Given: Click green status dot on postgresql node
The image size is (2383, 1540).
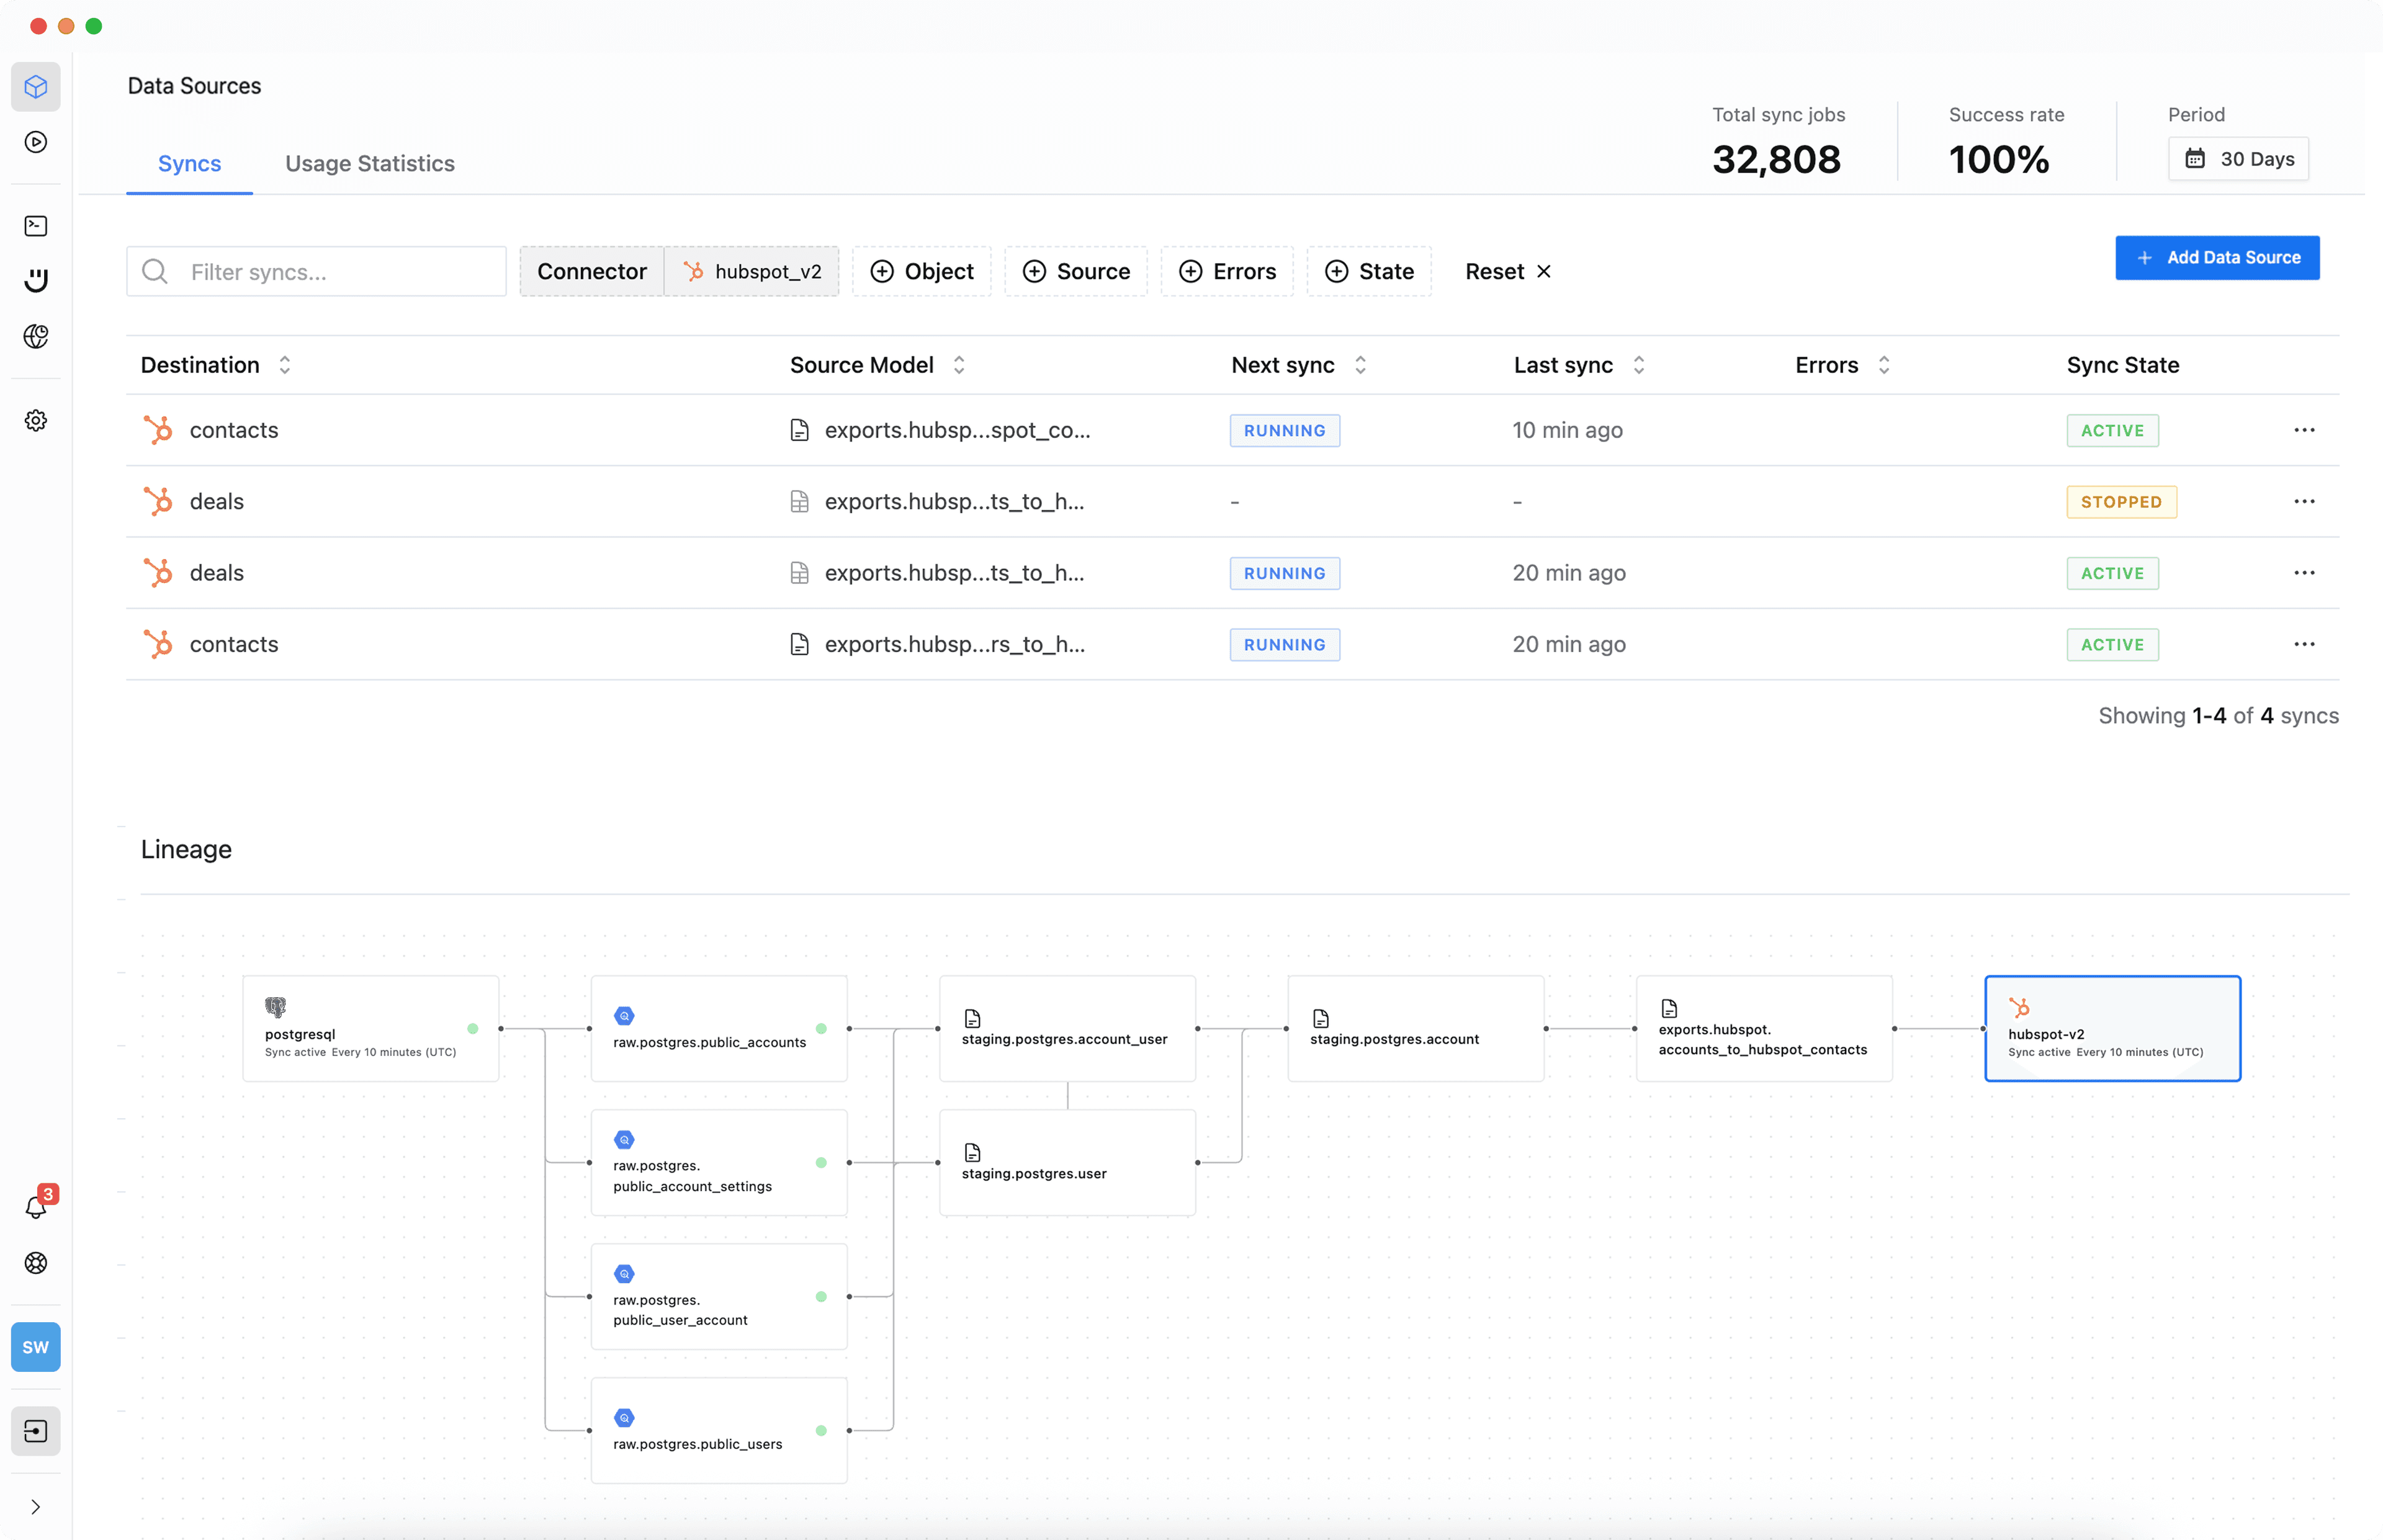Looking at the screenshot, I should point(473,1028).
